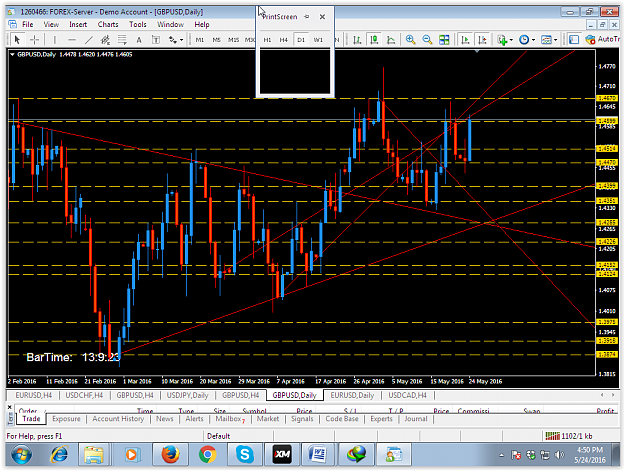This screenshot has width=625, height=471.
Task: Select M1 timeframe
Action: [200, 39]
